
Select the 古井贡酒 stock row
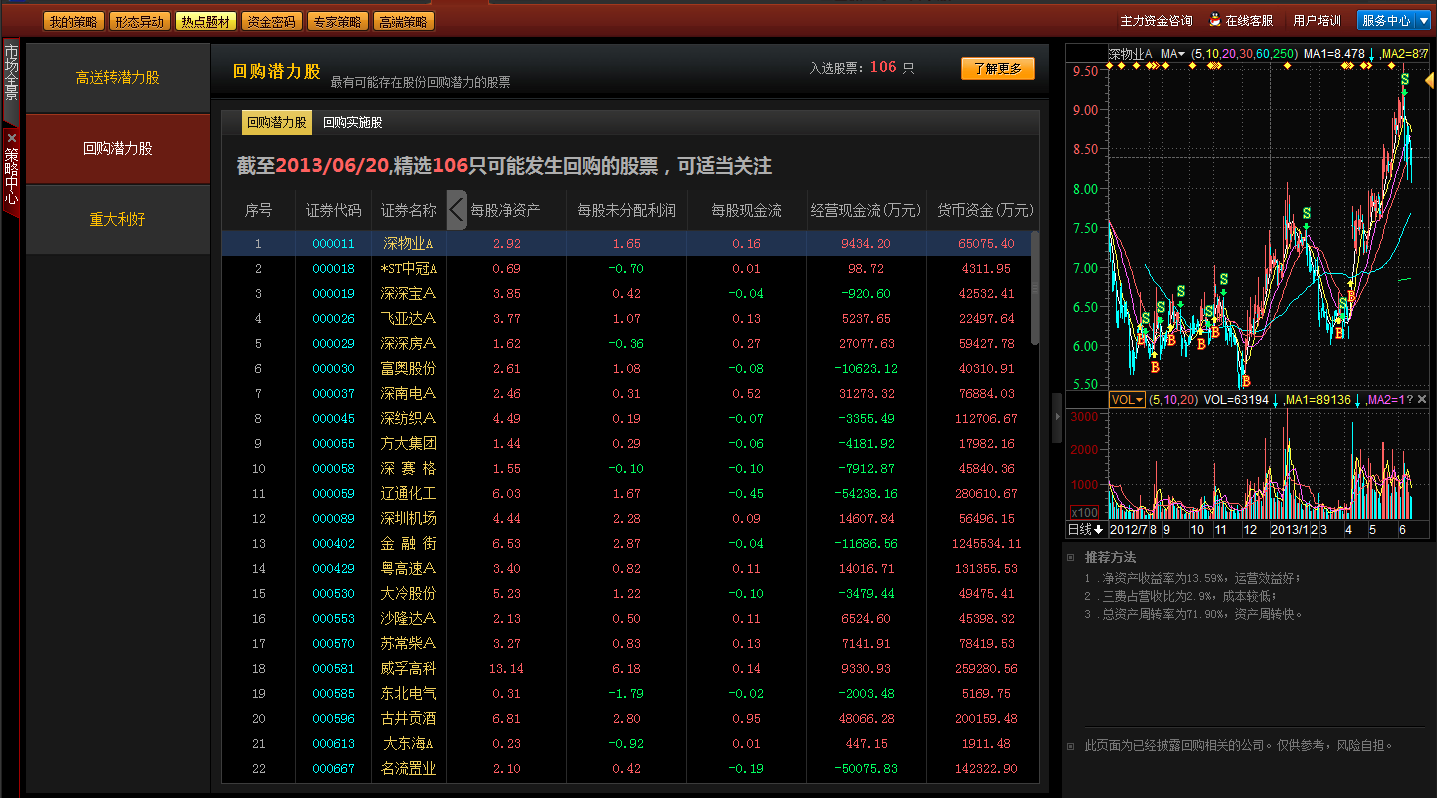pyautogui.click(x=625, y=718)
